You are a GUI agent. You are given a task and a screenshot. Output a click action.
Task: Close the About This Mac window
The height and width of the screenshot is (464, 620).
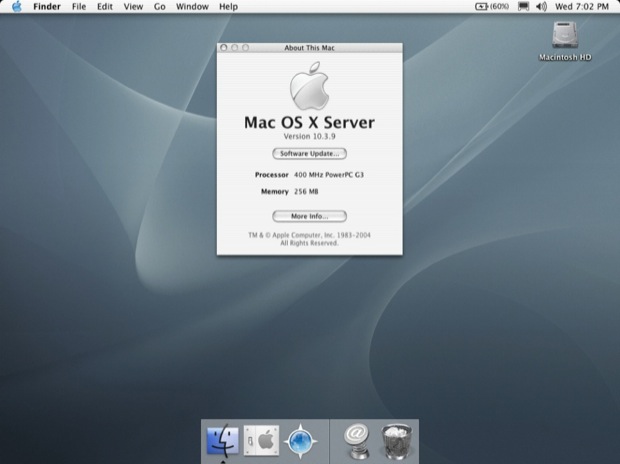224,47
